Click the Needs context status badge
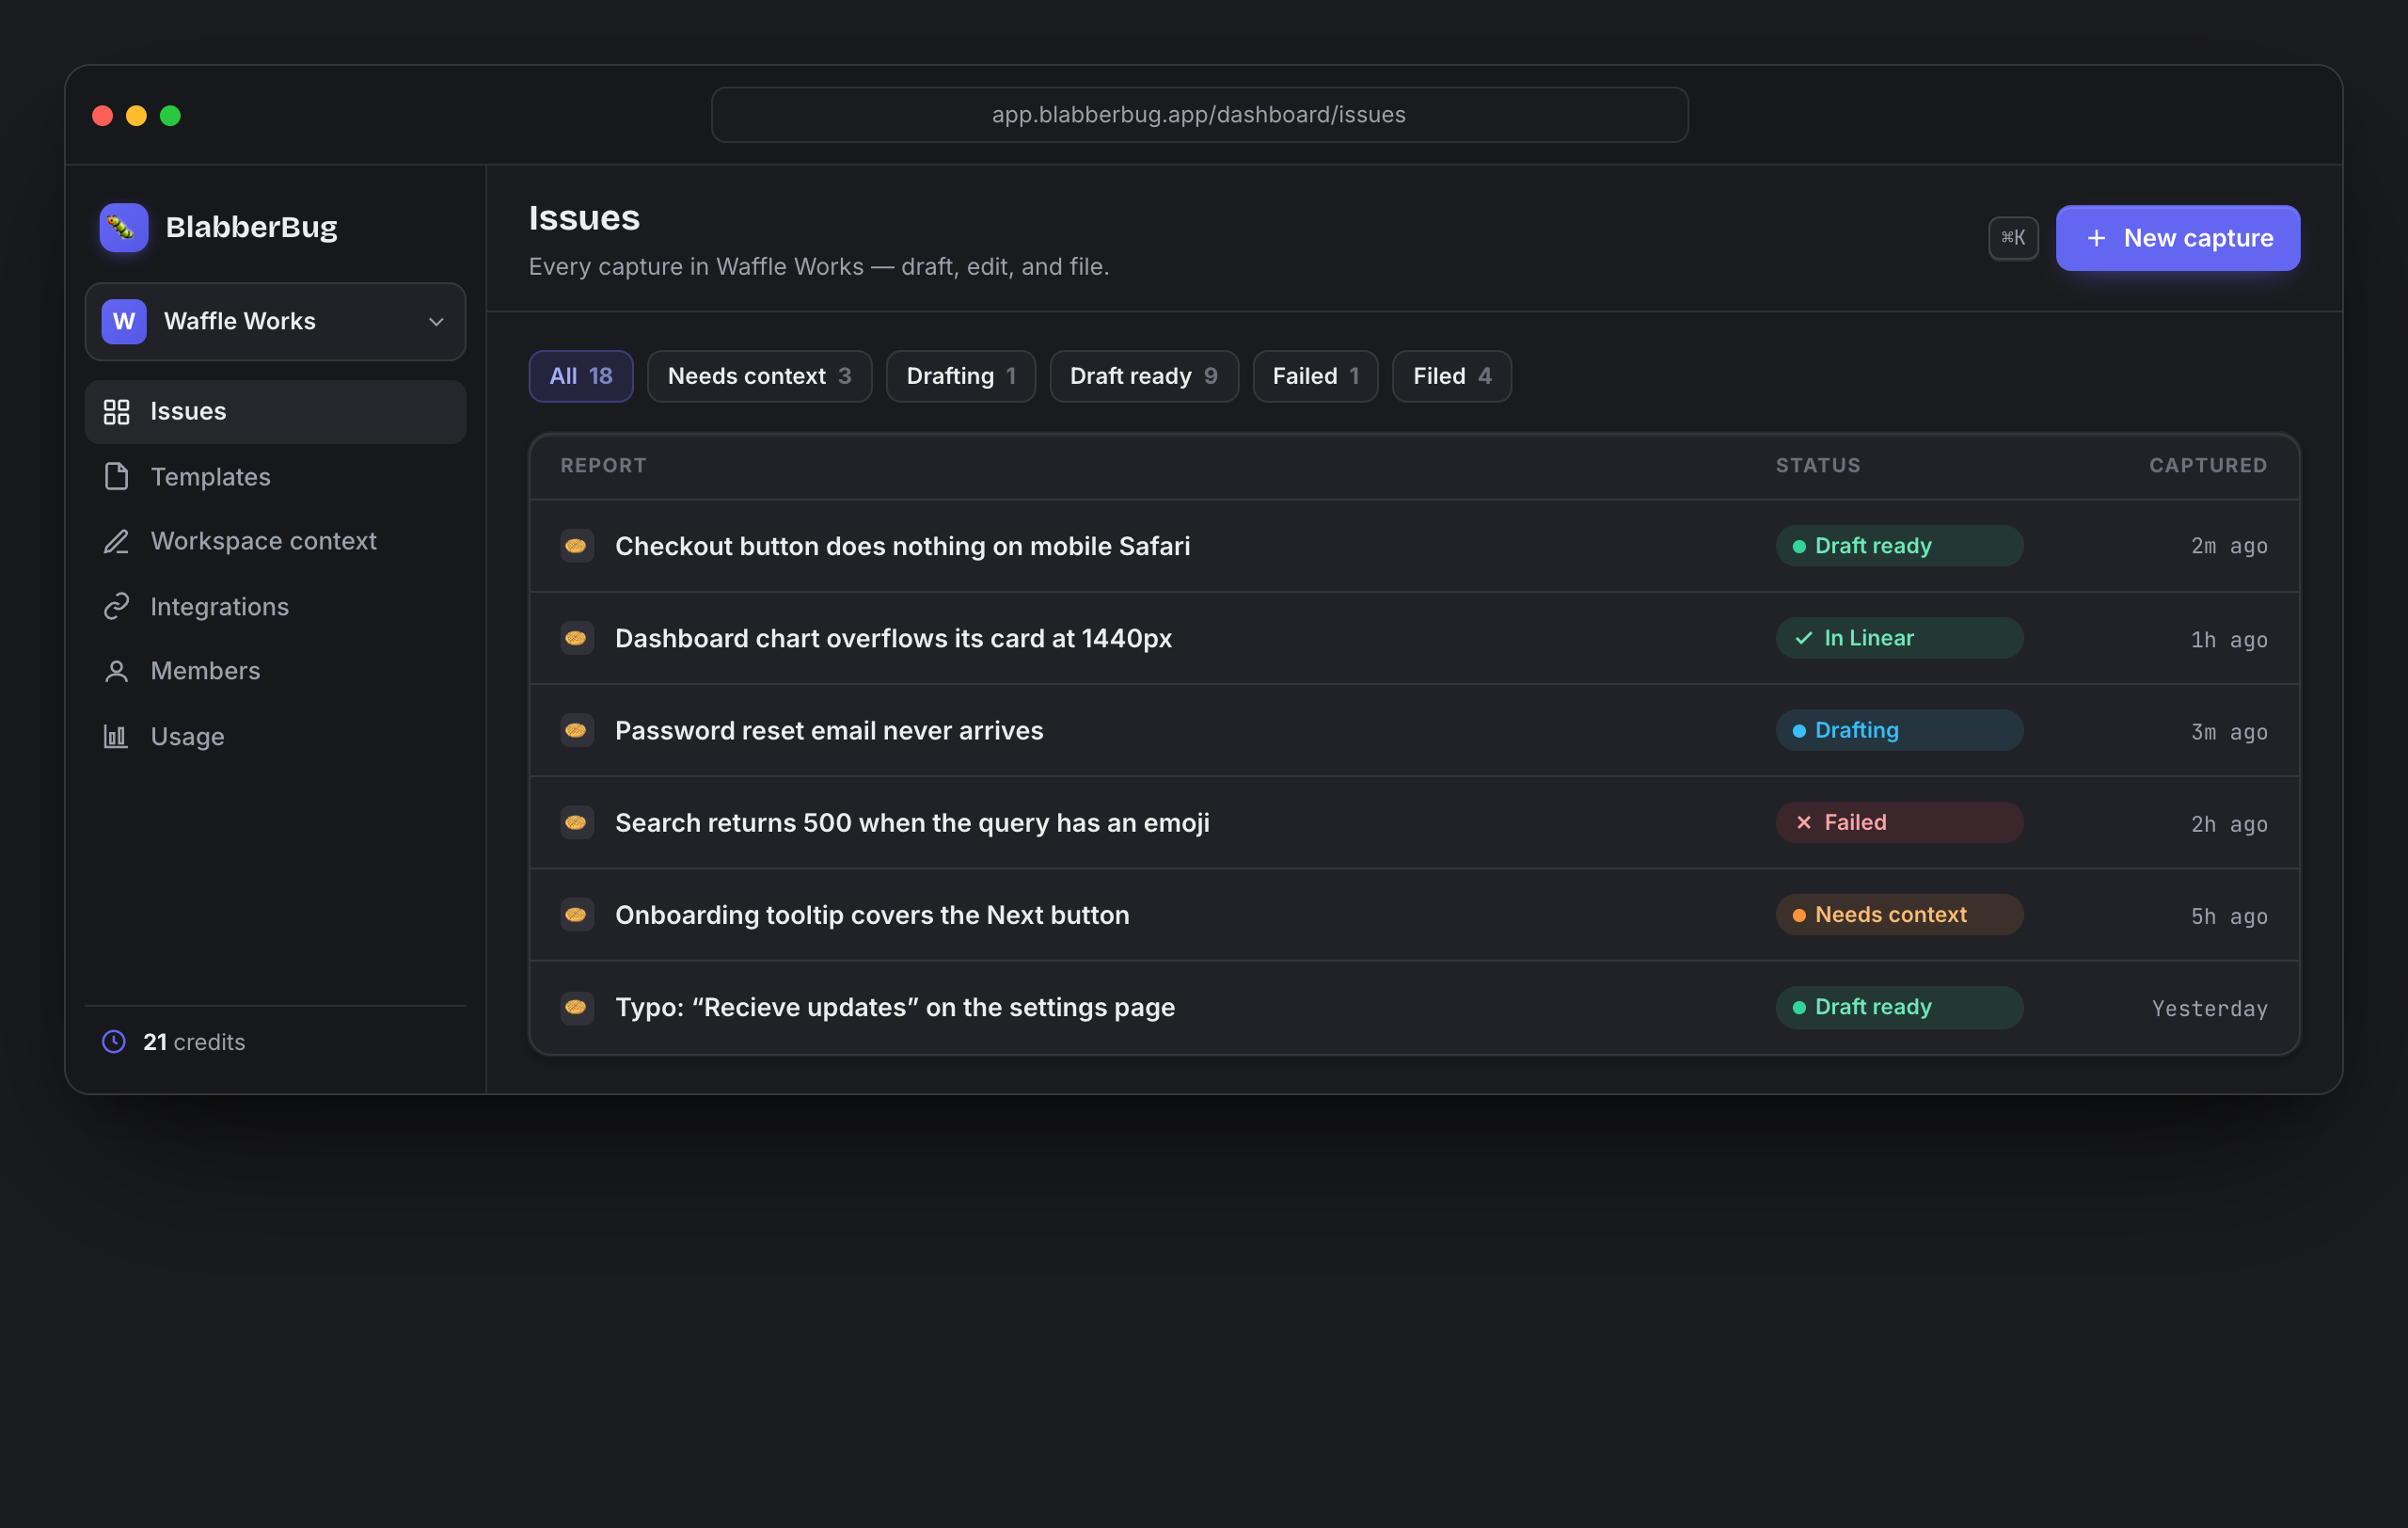Viewport: 2408px width, 1528px height. (x=1899, y=914)
